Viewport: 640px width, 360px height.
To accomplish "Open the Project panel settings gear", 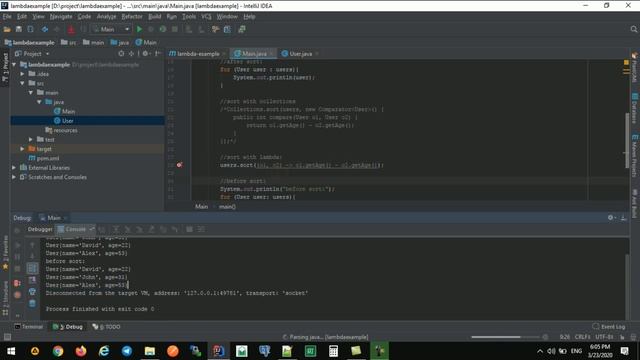I will pos(146,53).
